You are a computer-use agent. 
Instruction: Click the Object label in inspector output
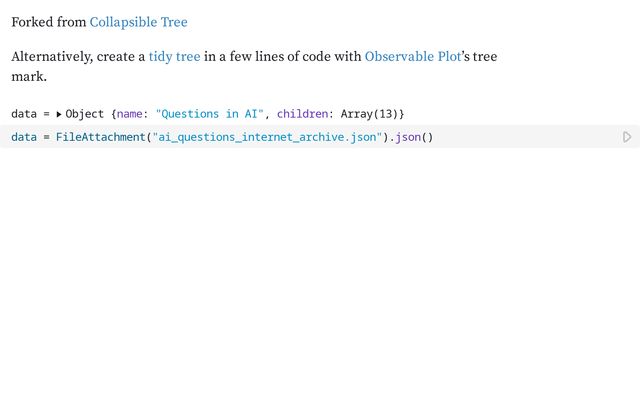pos(86,114)
